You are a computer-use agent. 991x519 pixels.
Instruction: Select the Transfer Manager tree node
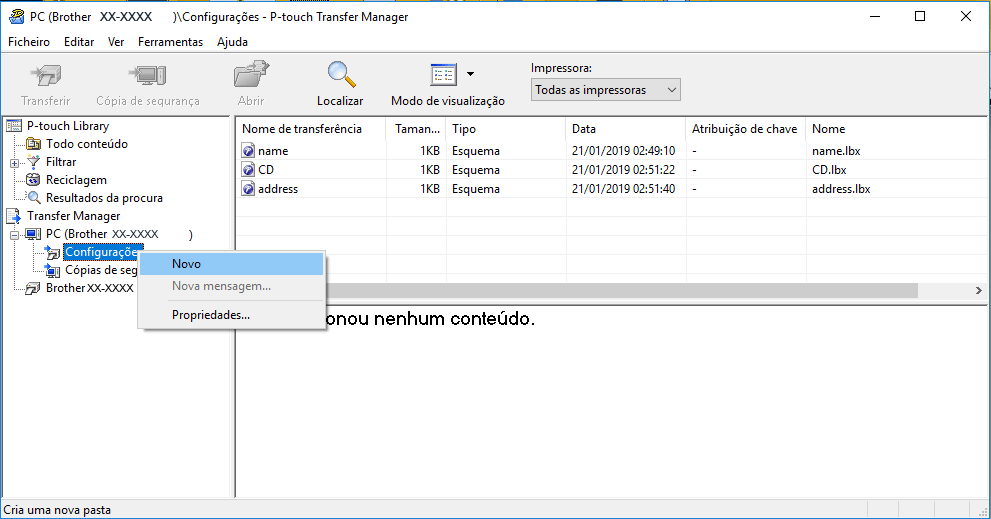click(x=73, y=216)
